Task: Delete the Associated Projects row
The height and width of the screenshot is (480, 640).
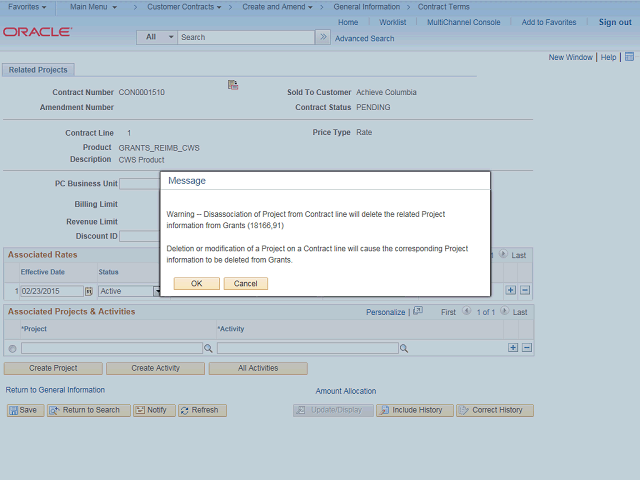Action: point(527,347)
